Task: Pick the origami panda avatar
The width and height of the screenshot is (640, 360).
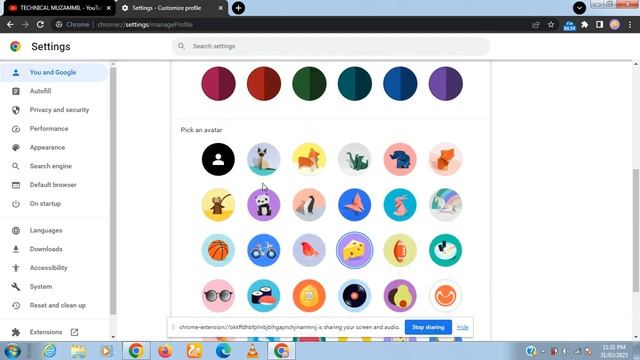Action: pyautogui.click(x=264, y=204)
